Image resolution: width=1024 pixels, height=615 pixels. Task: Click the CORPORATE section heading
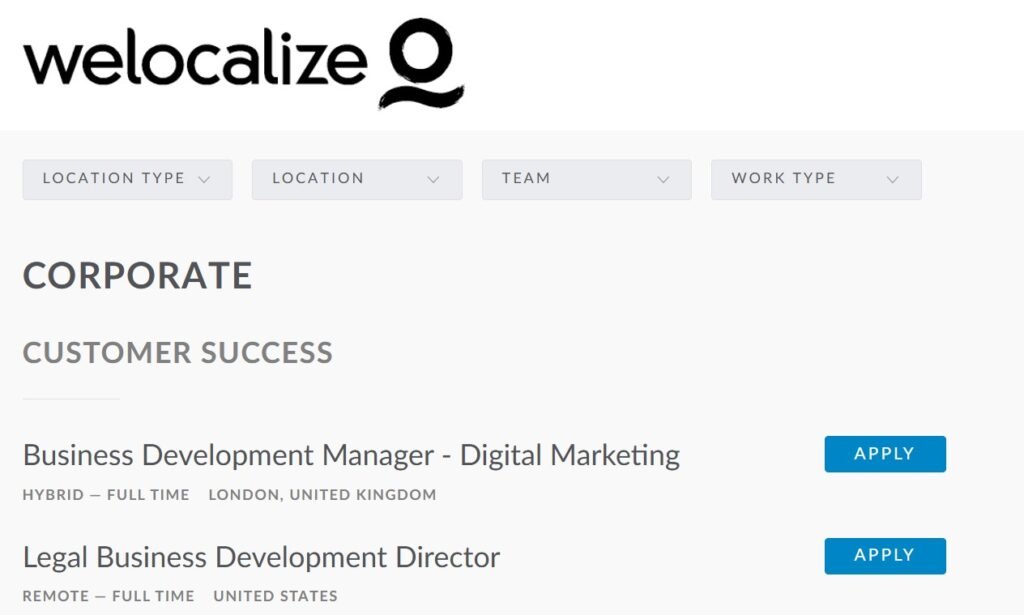[x=137, y=276]
